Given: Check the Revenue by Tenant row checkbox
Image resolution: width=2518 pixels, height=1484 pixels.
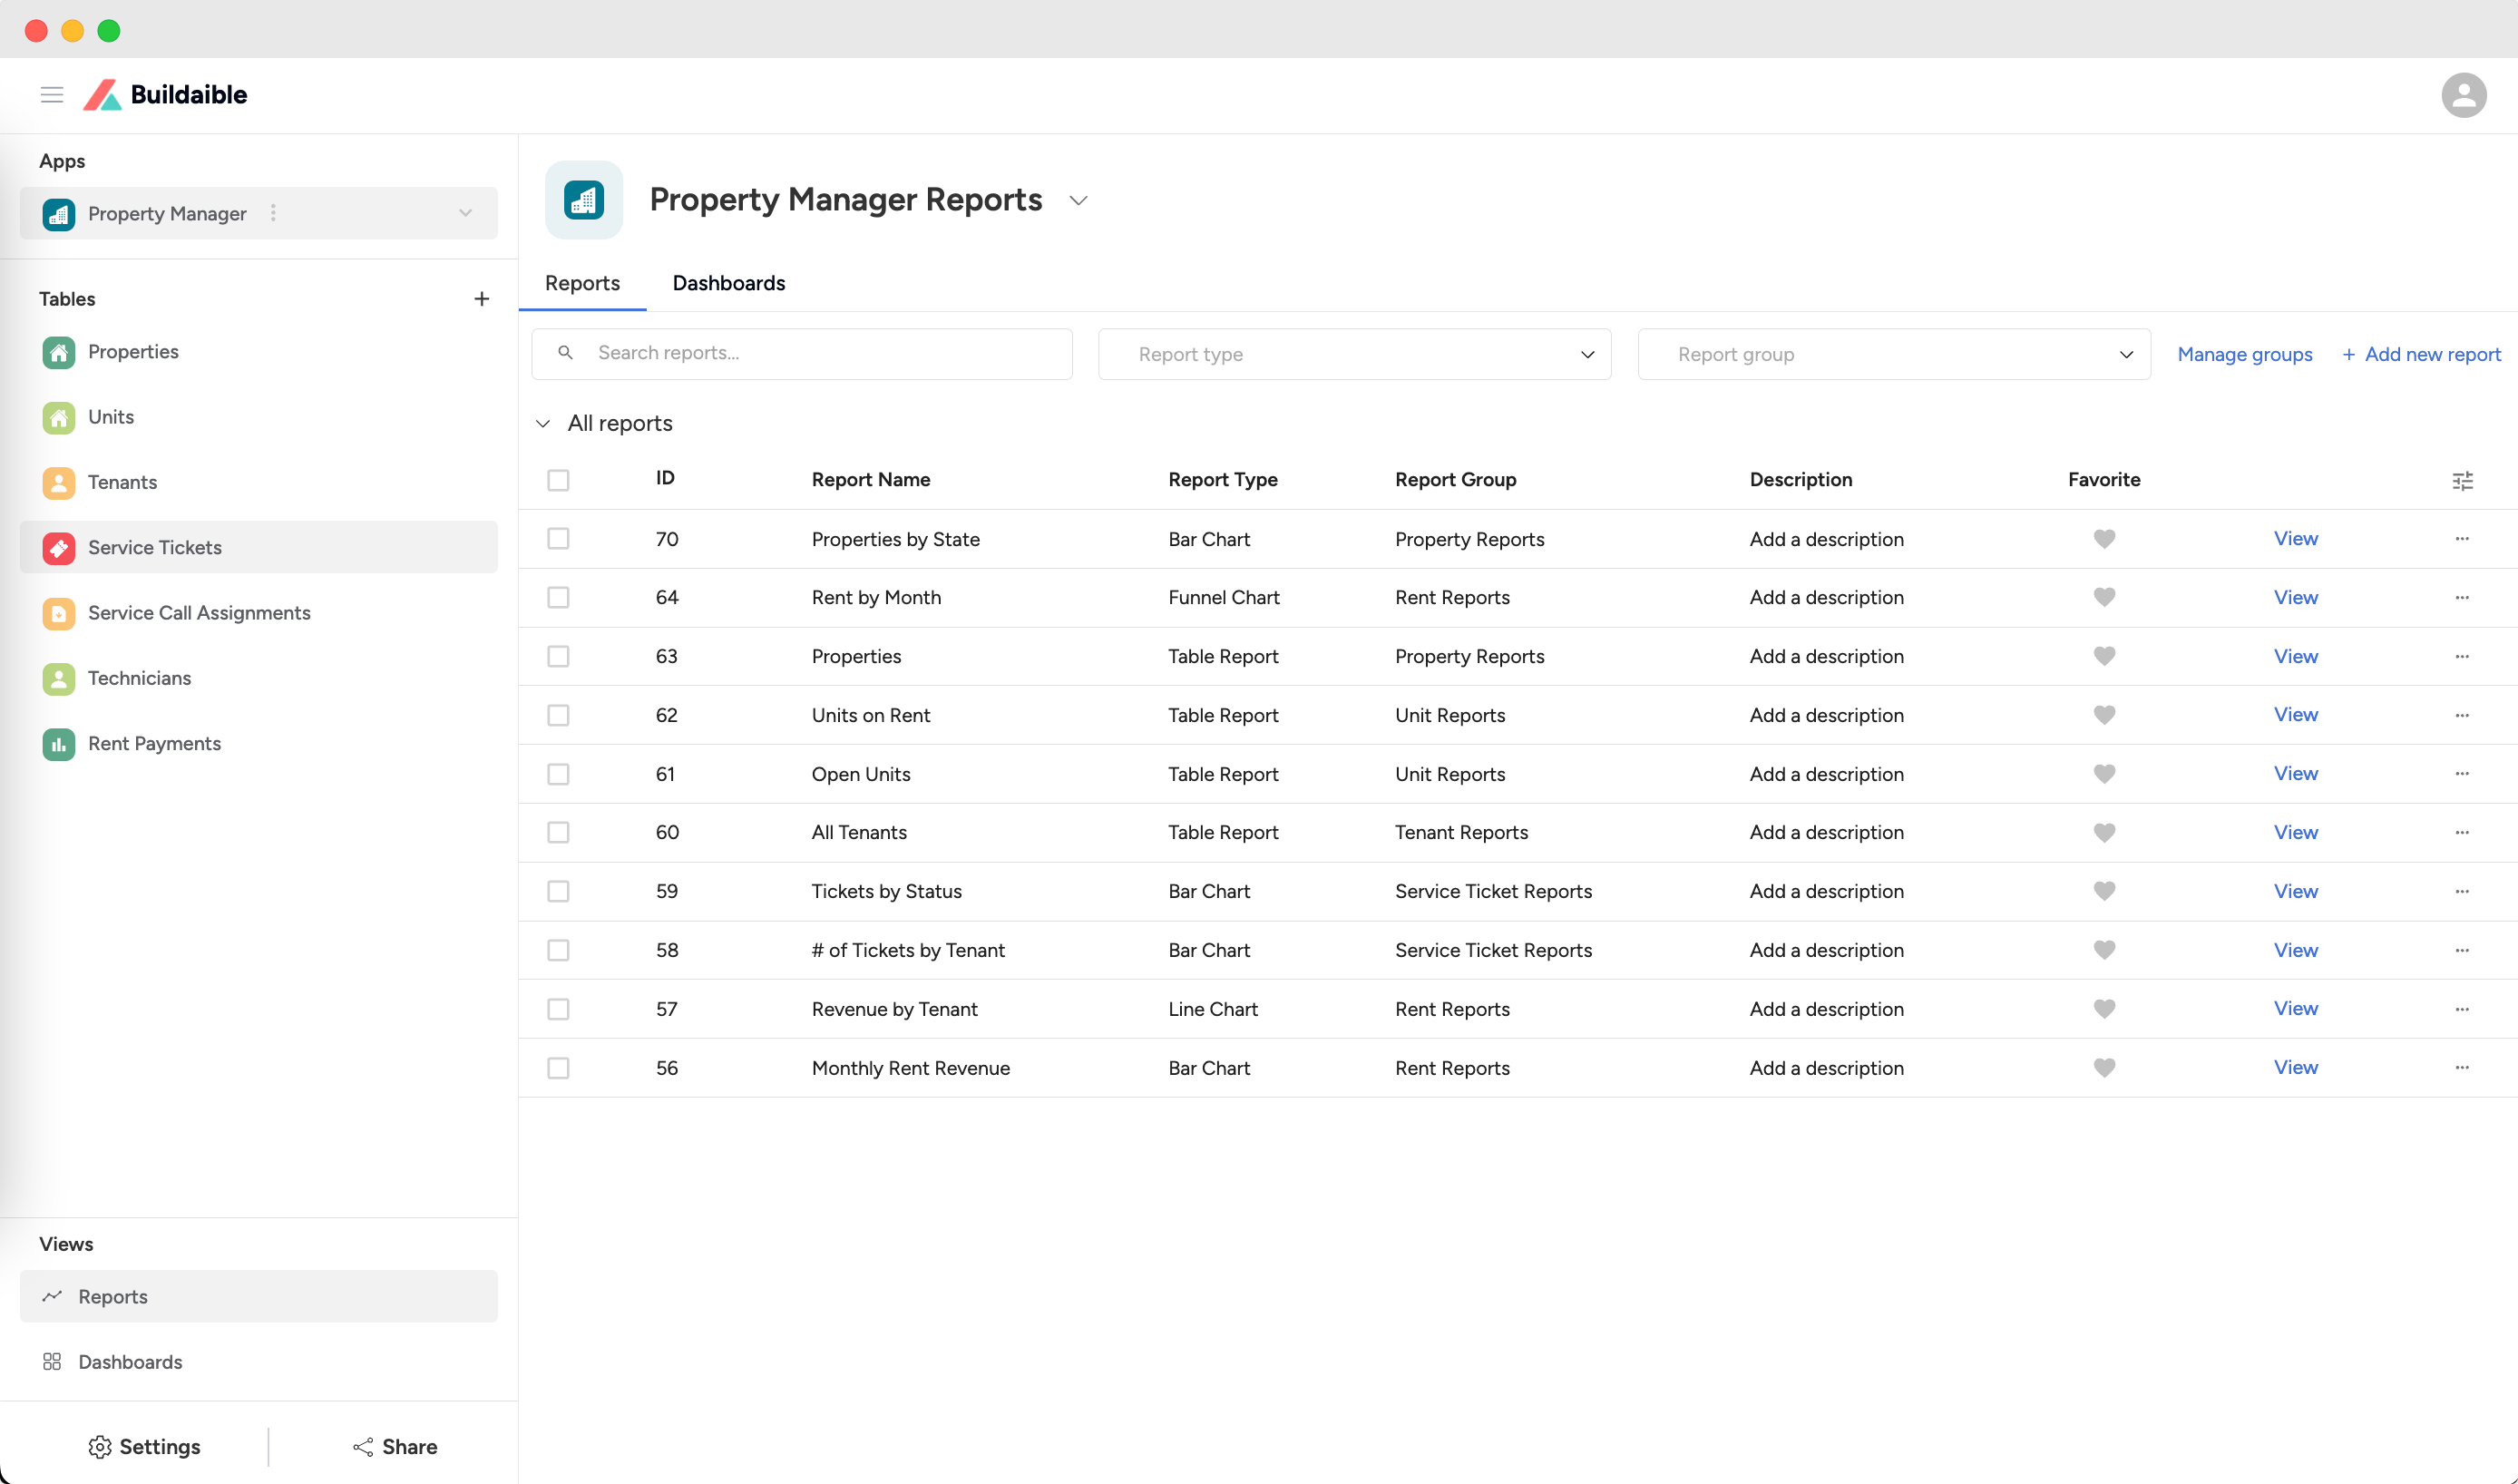Looking at the screenshot, I should coord(558,1009).
